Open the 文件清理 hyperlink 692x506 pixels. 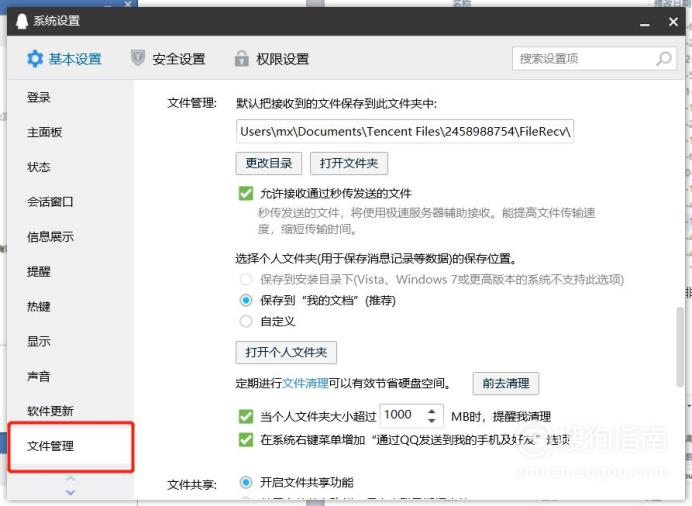coord(305,383)
